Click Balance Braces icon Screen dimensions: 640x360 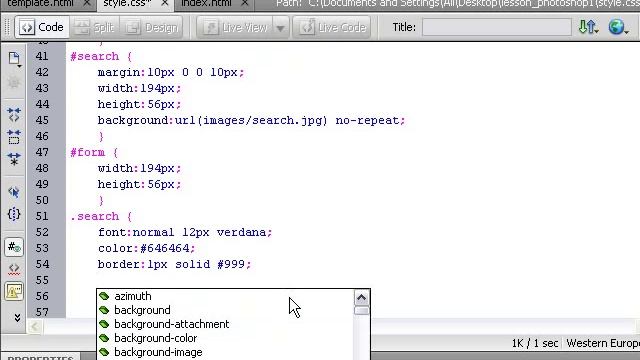14,214
